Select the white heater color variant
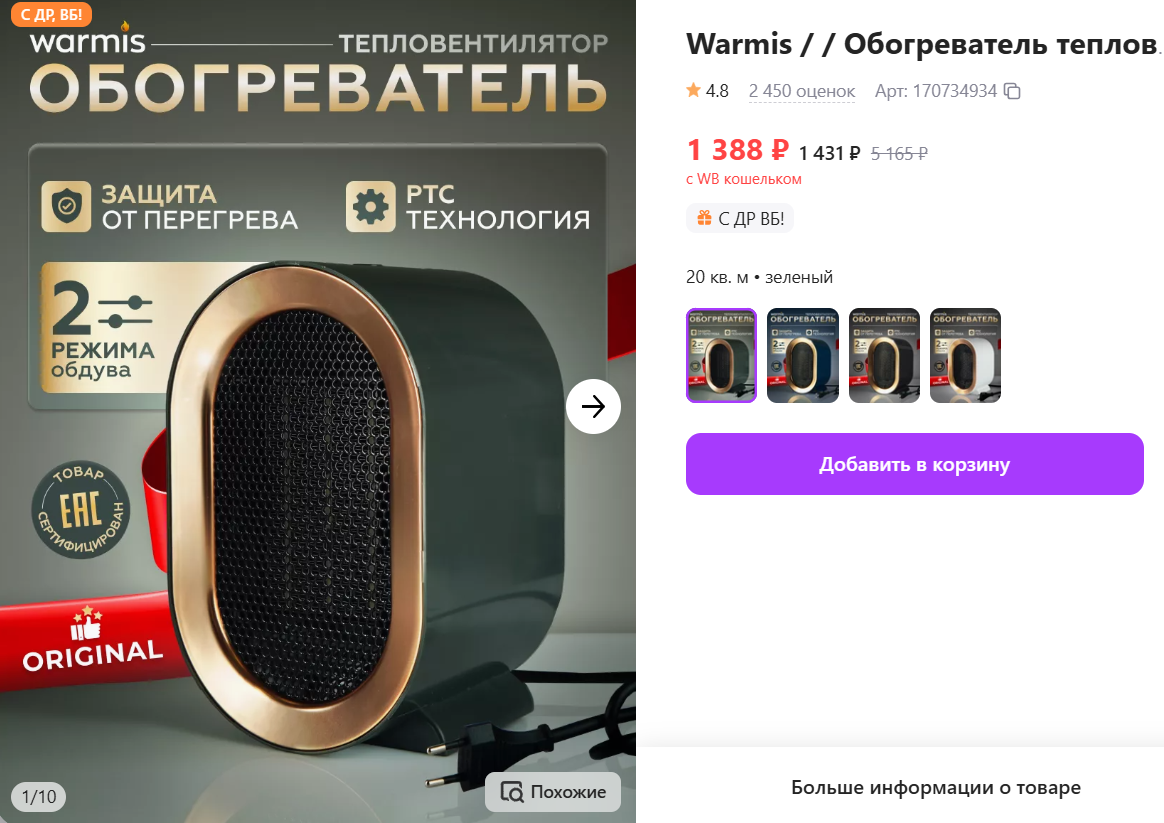 965,355
